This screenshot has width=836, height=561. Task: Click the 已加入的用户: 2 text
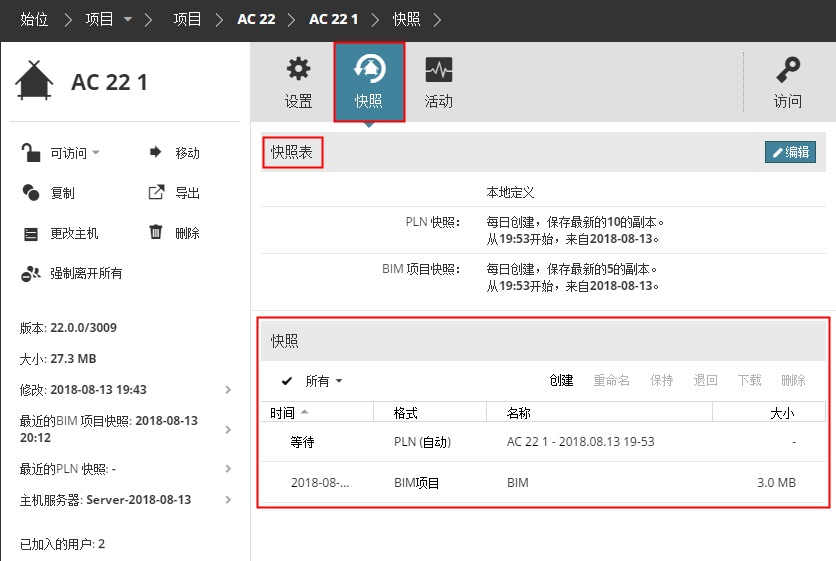[62, 544]
